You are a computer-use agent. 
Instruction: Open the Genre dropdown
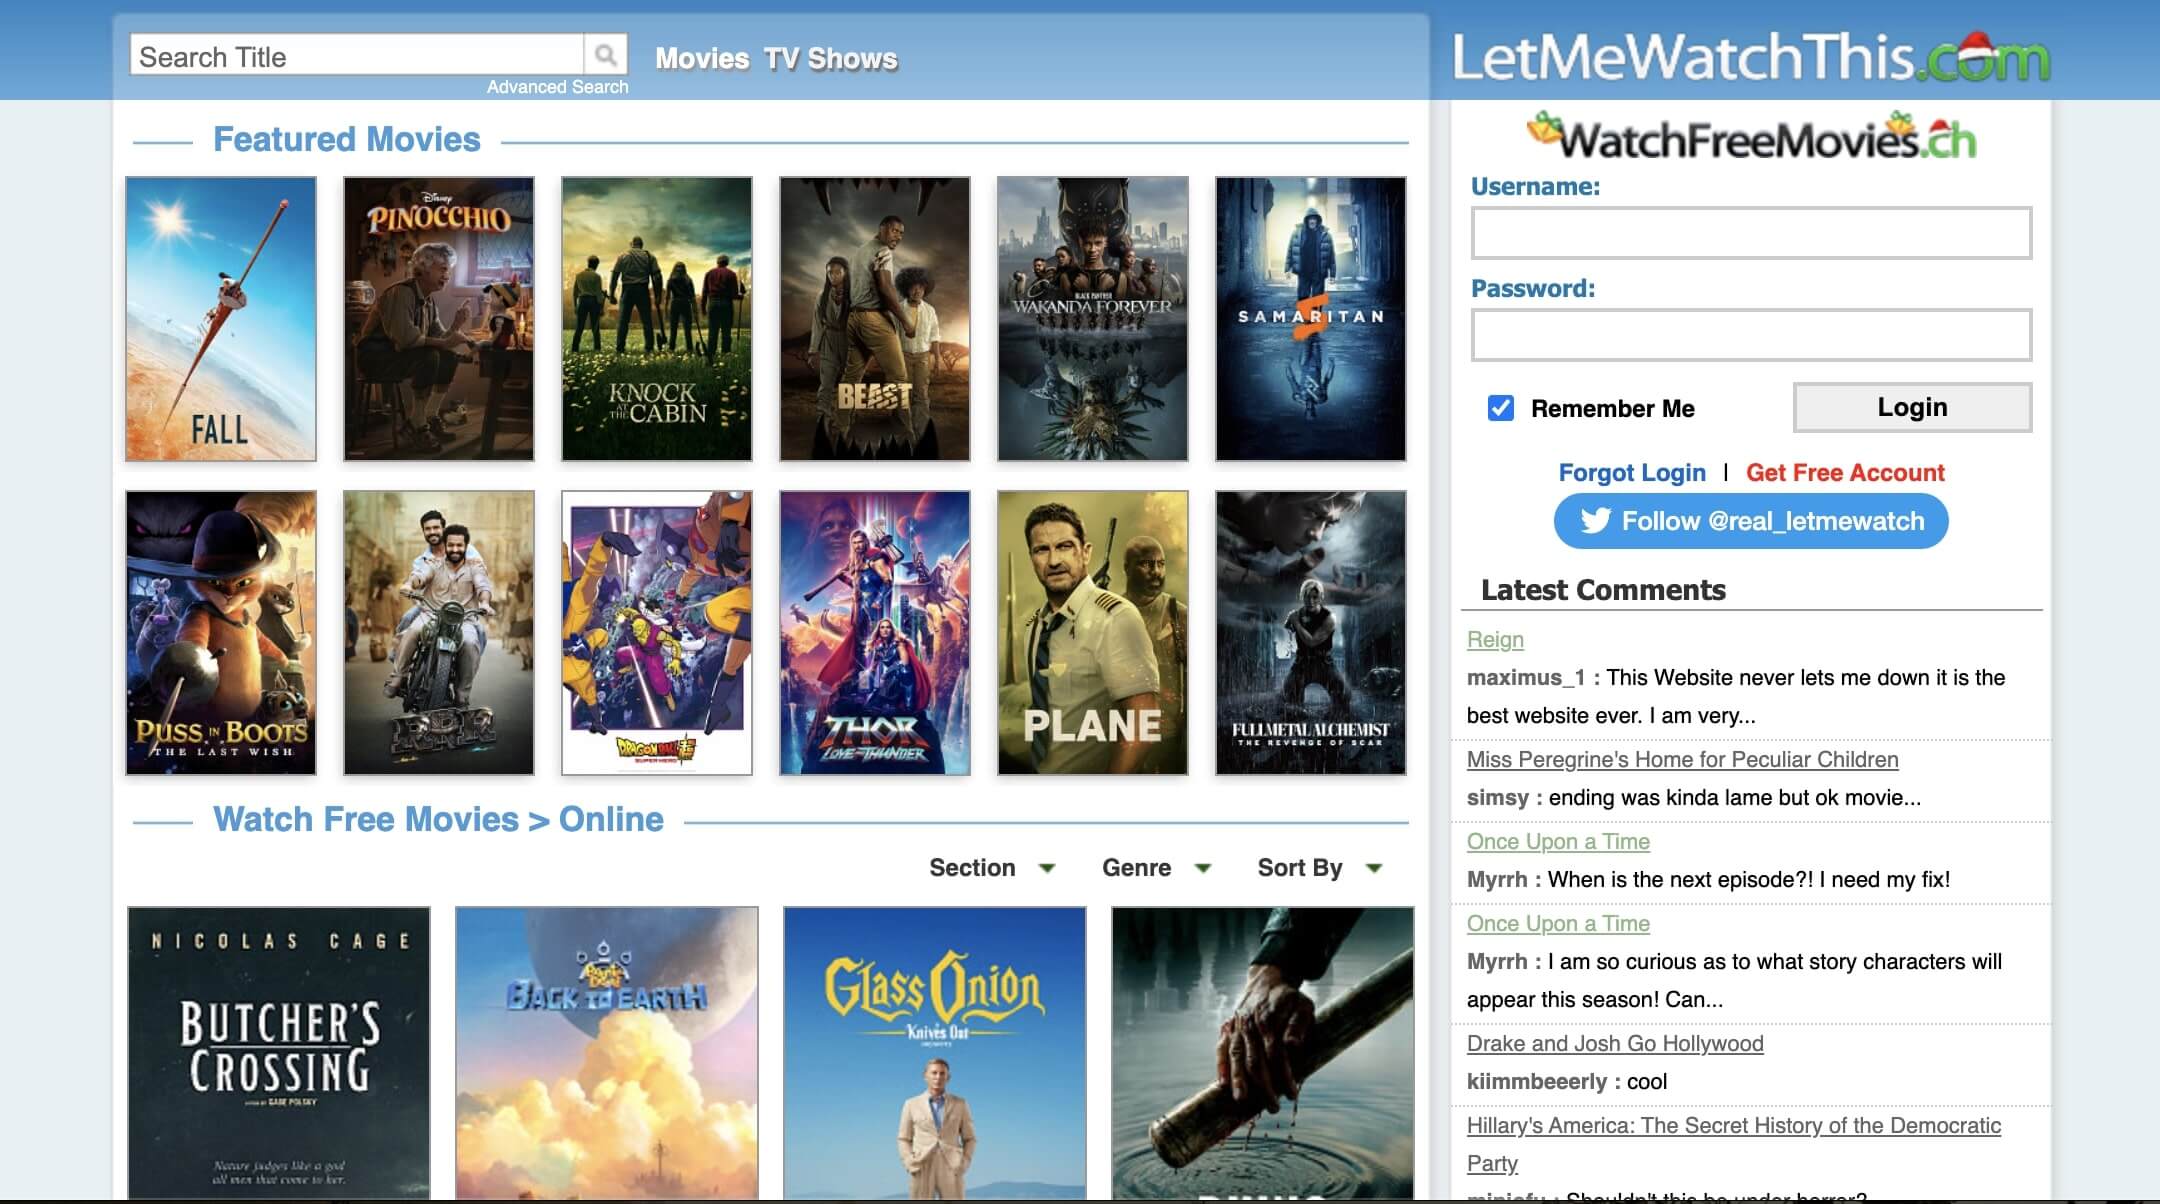point(1155,868)
